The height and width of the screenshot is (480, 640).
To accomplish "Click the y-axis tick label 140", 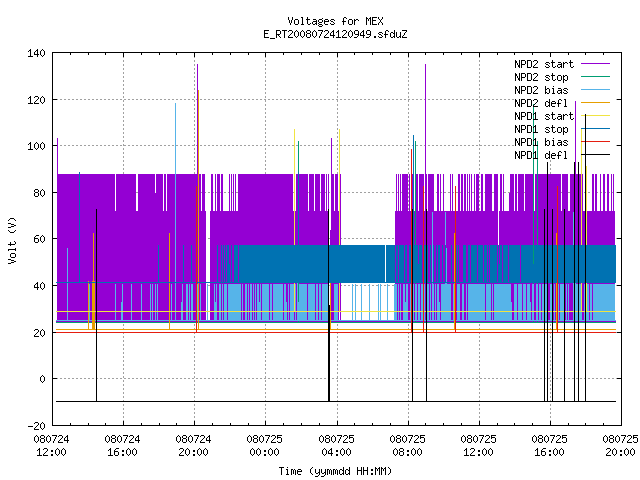I will pyautogui.click(x=36, y=53).
